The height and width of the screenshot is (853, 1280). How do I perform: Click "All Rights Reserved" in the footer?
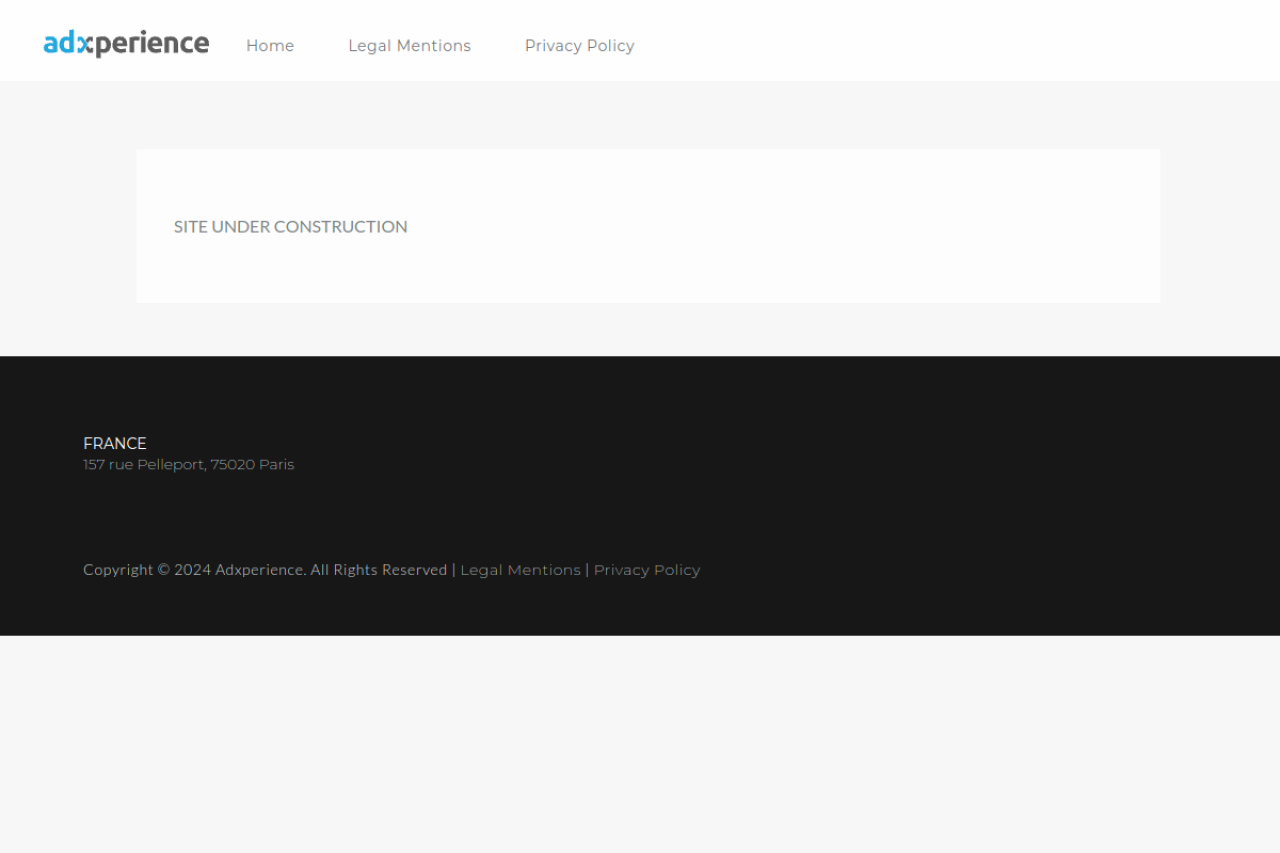click(378, 570)
